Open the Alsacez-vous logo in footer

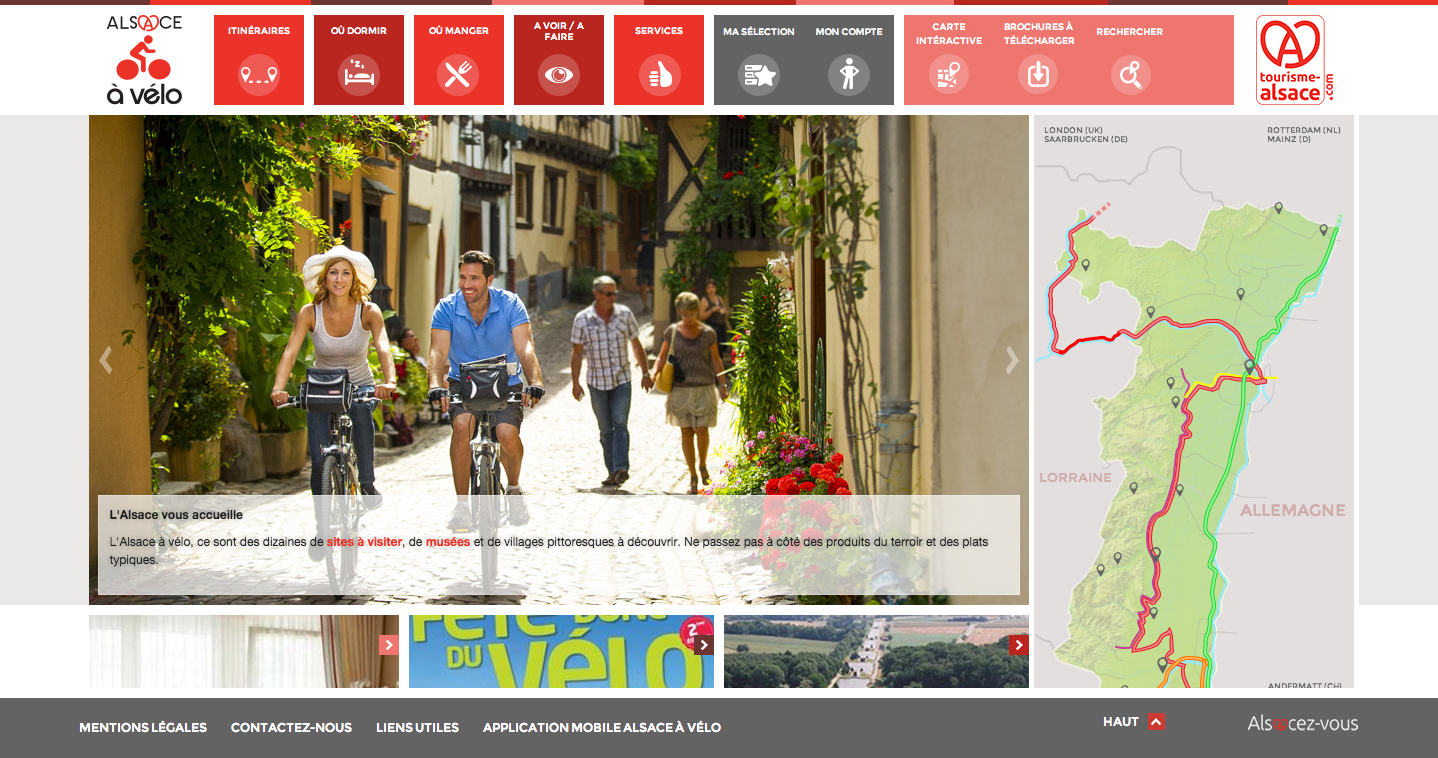(1303, 723)
